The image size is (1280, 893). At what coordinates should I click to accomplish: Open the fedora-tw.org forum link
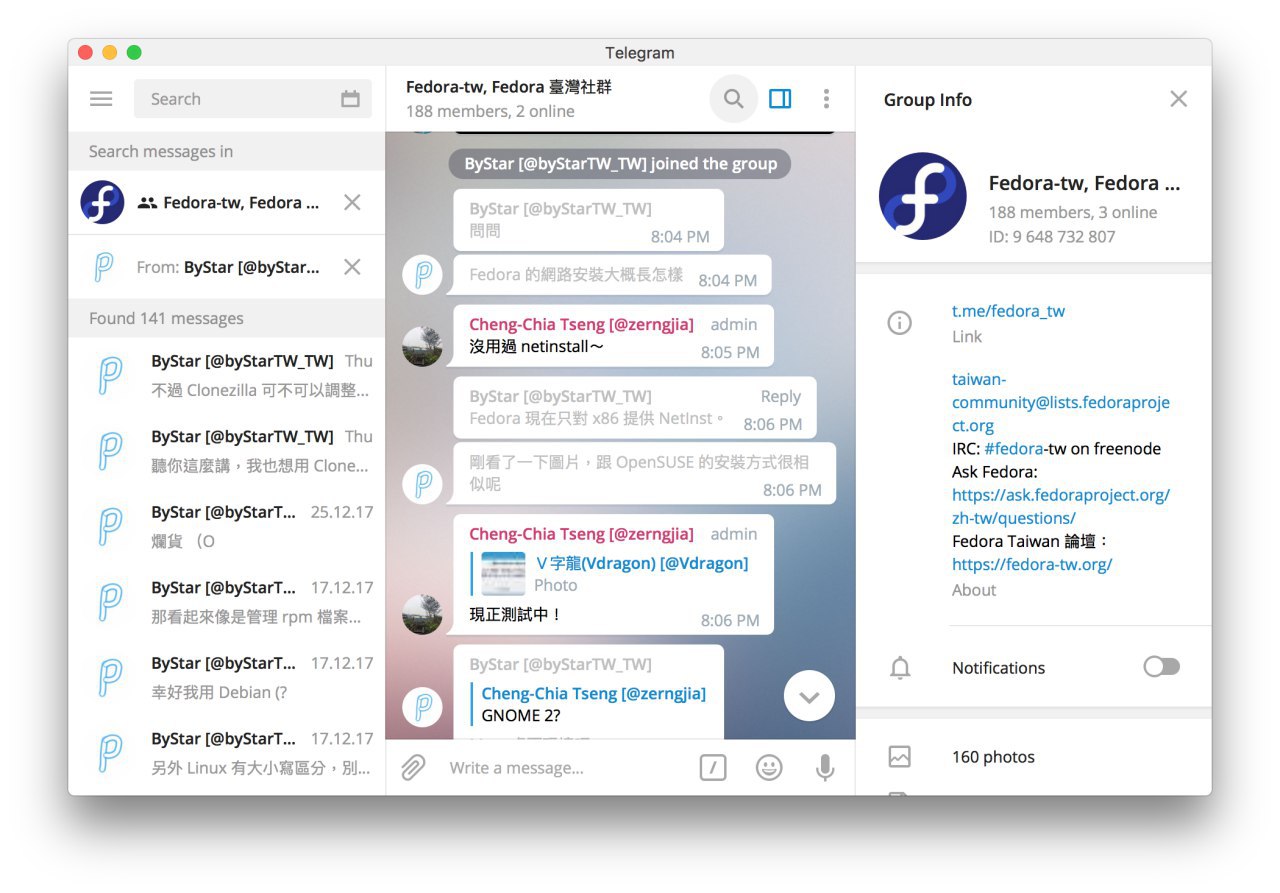click(x=1032, y=564)
